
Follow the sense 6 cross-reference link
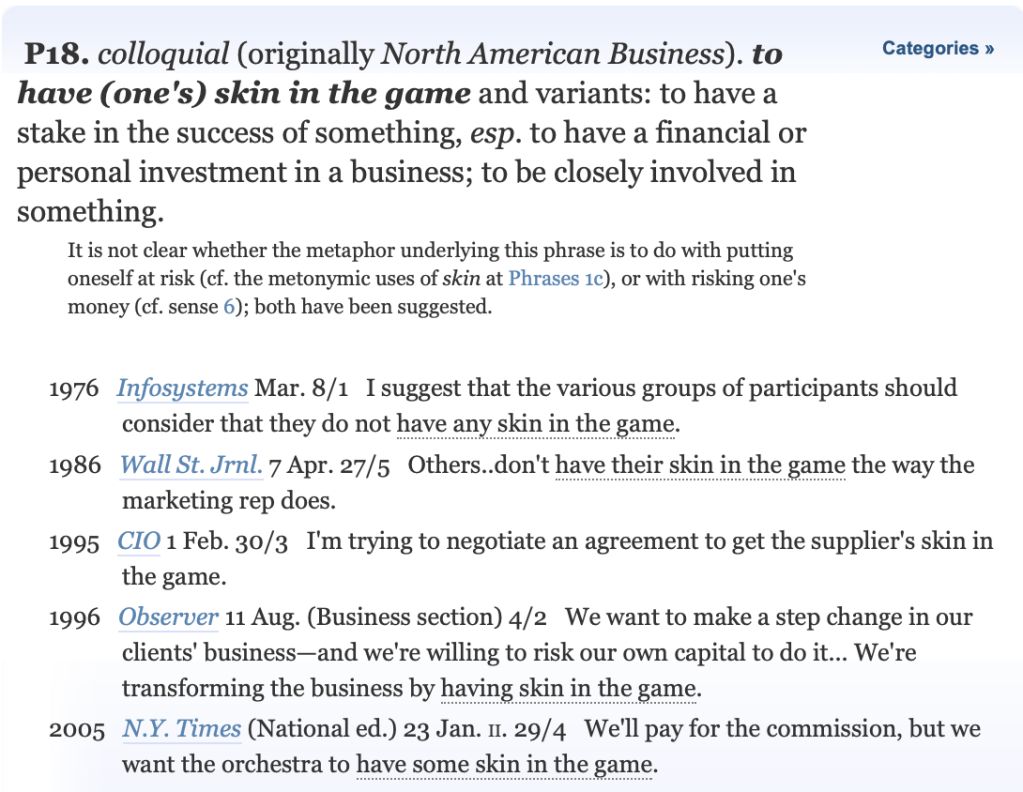tap(229, 307)
